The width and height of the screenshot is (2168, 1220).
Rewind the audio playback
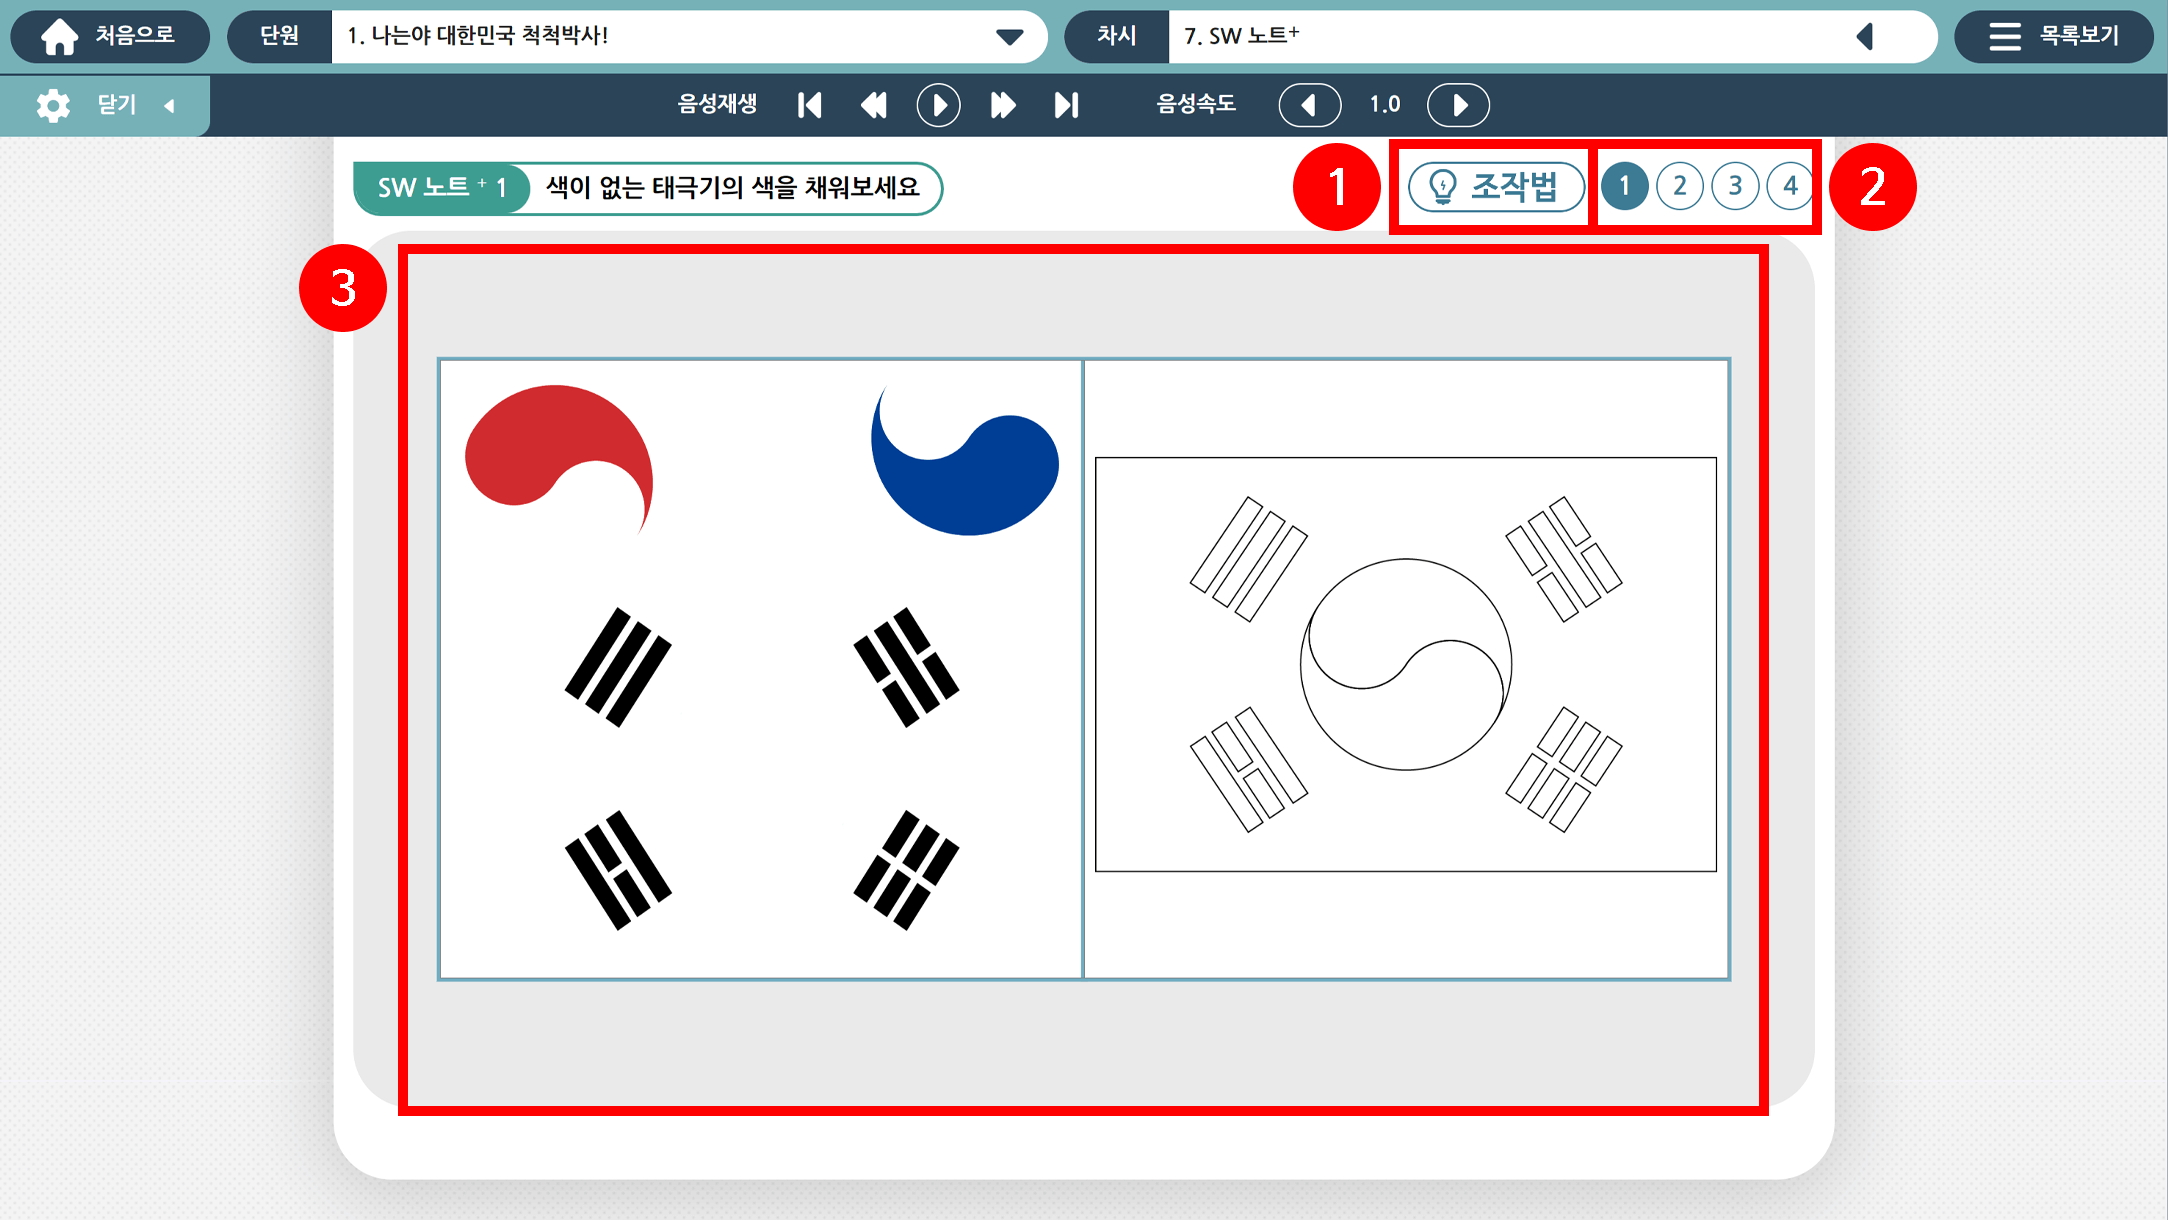pos(874,105)
